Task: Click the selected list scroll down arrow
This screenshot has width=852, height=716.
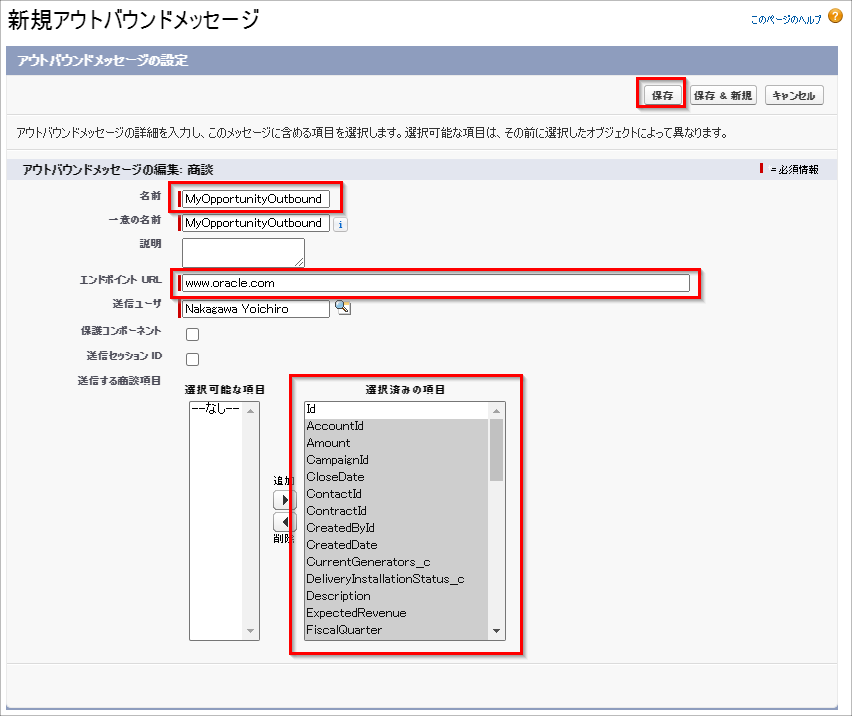Action: pyautogui.click(x=496, y=631)
